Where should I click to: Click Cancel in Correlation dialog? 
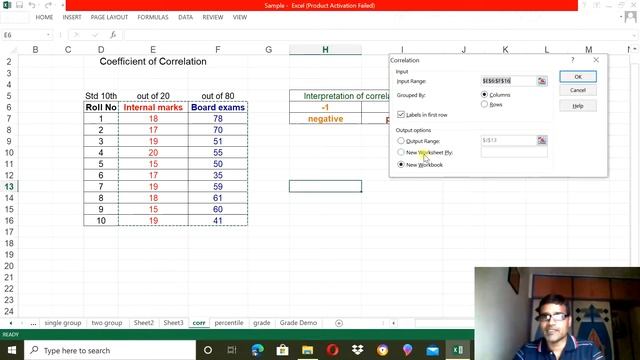pos(578,90)
